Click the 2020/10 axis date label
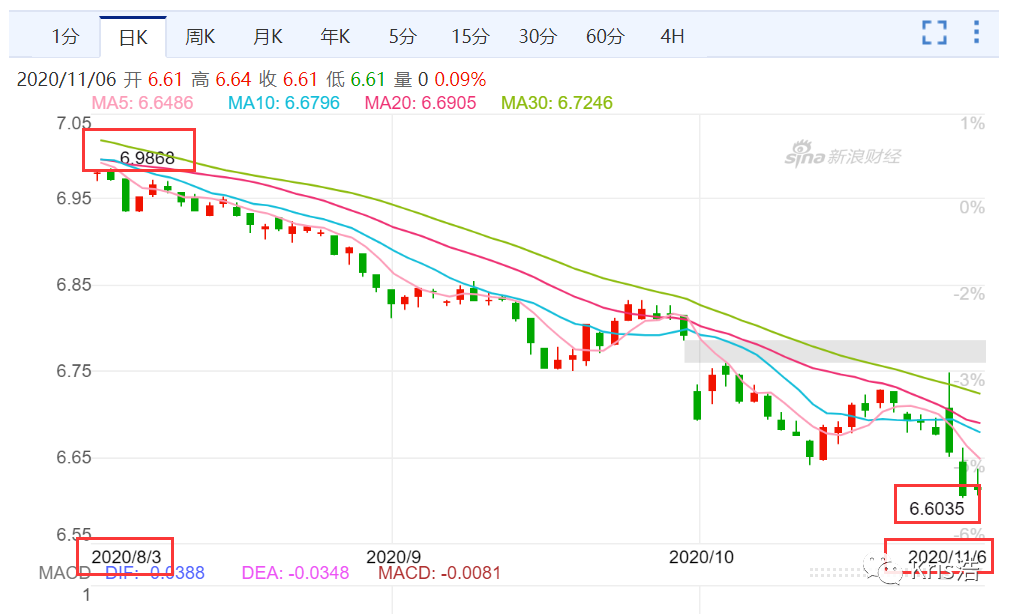This screenshot has height=614, width=1012. coord(701,557)
